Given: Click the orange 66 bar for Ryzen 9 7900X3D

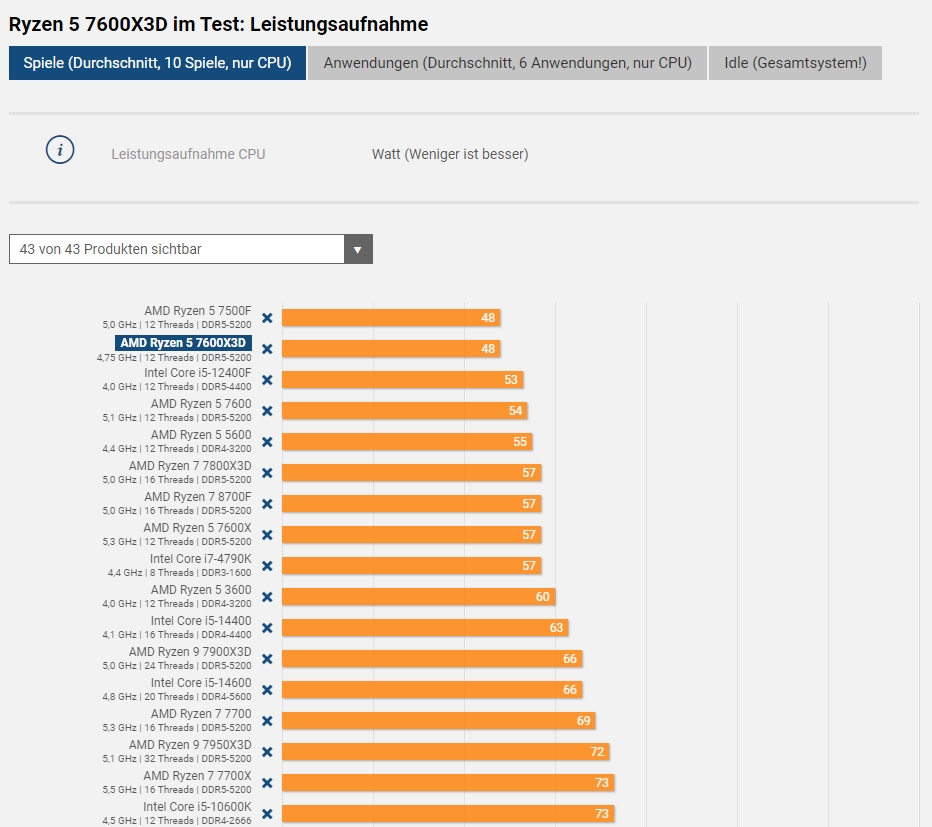Looking at the screenshot, I should tap(432, 659).
